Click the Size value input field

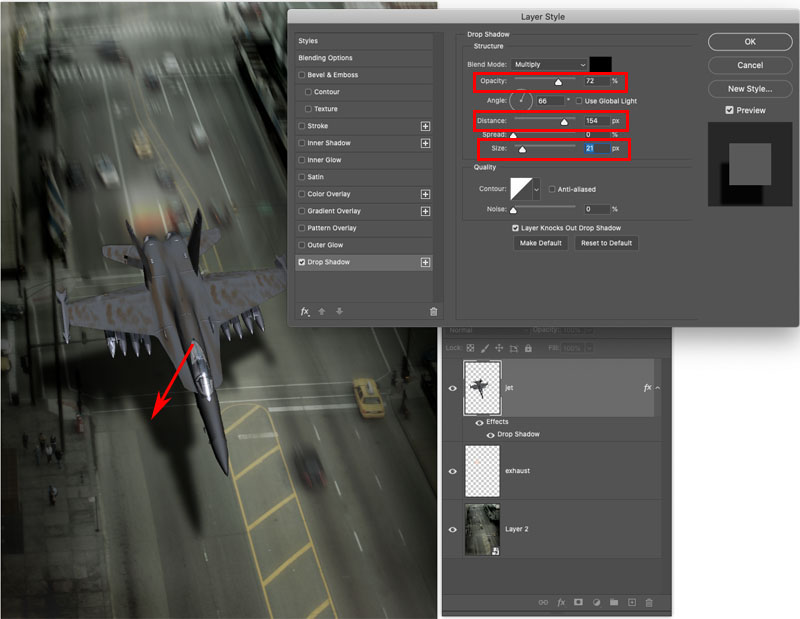597,148
